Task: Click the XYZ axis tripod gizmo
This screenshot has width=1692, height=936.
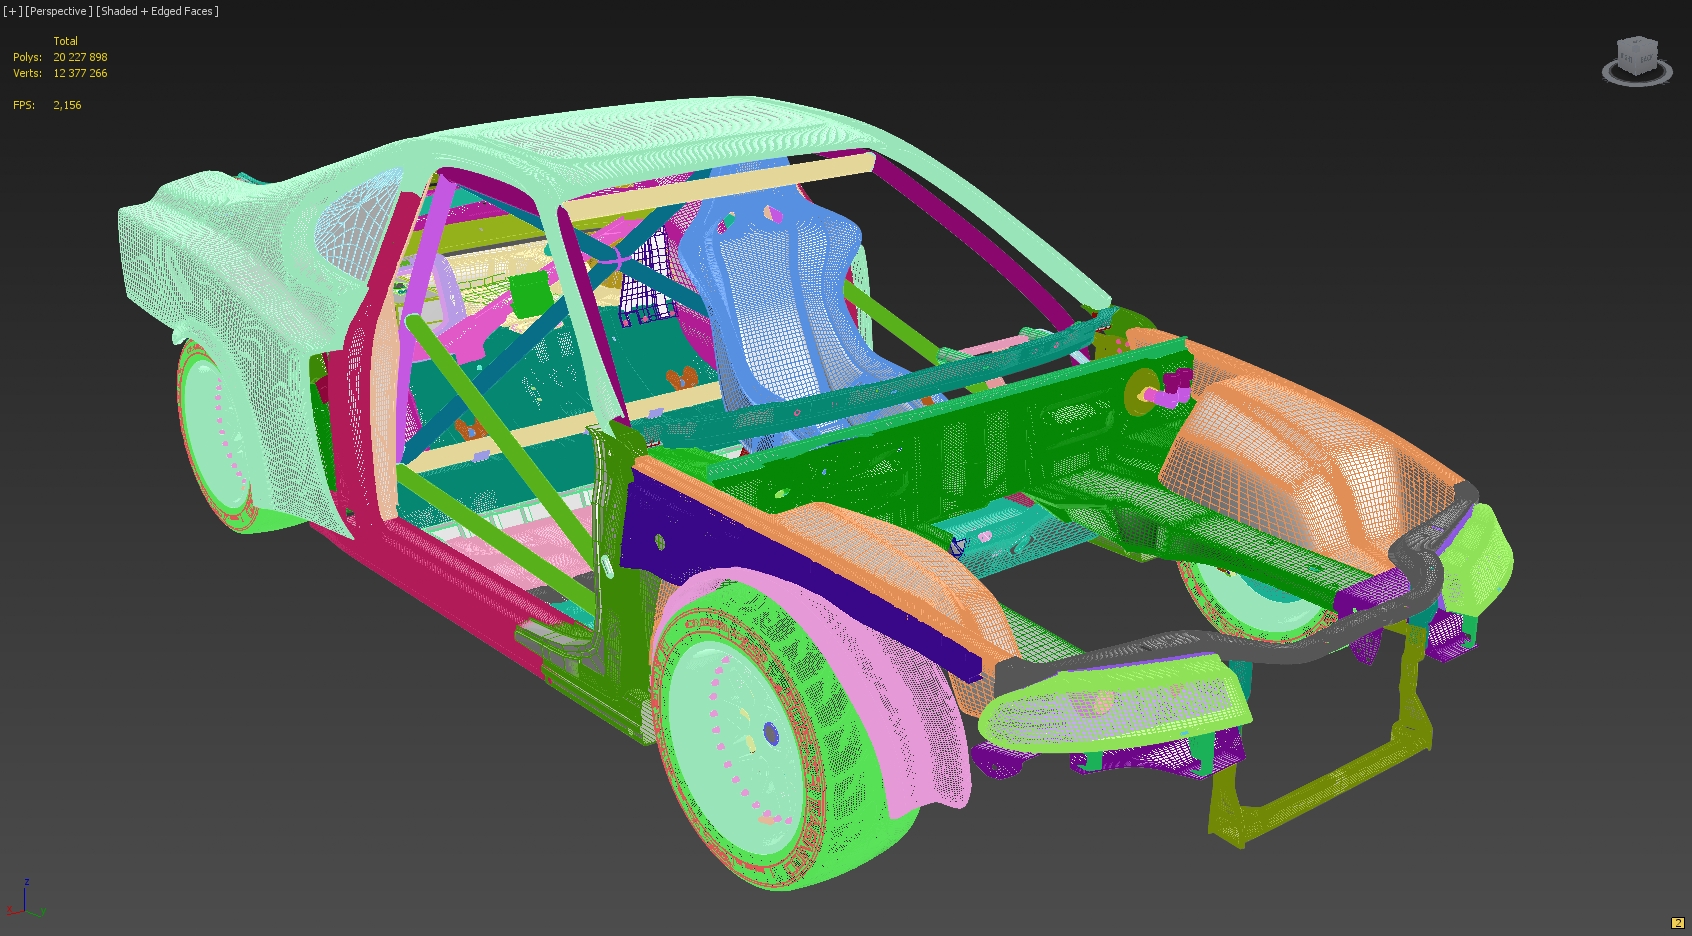Action: [25, 898]
